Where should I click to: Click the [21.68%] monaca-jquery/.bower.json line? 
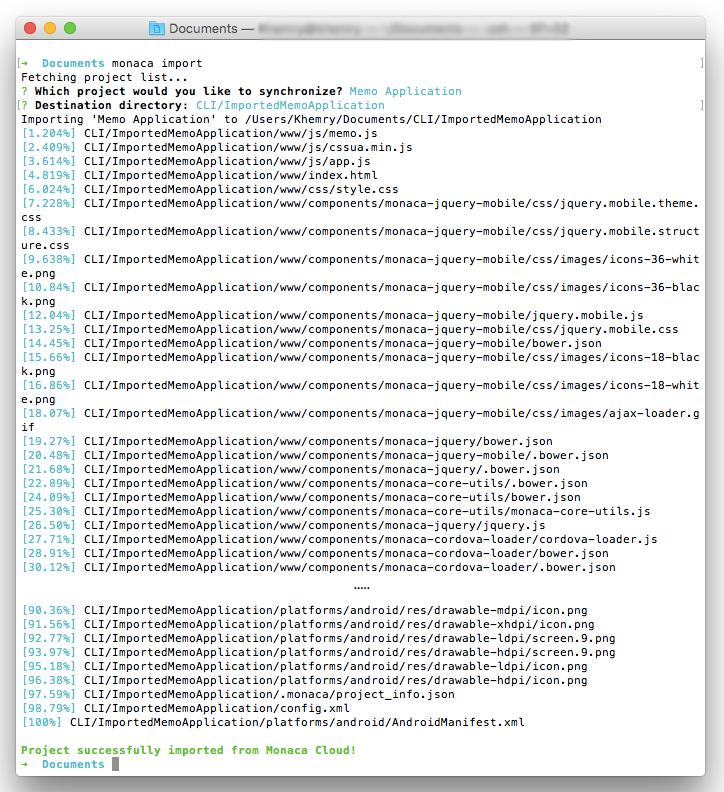point(291,469)
